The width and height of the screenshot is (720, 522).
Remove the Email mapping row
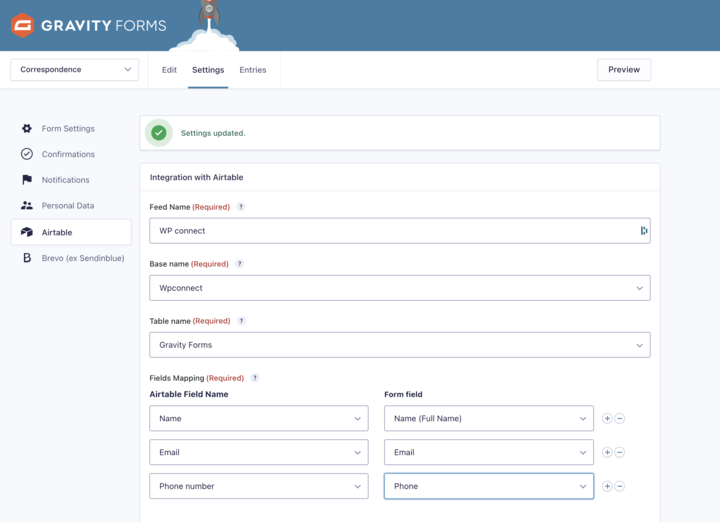619,452
